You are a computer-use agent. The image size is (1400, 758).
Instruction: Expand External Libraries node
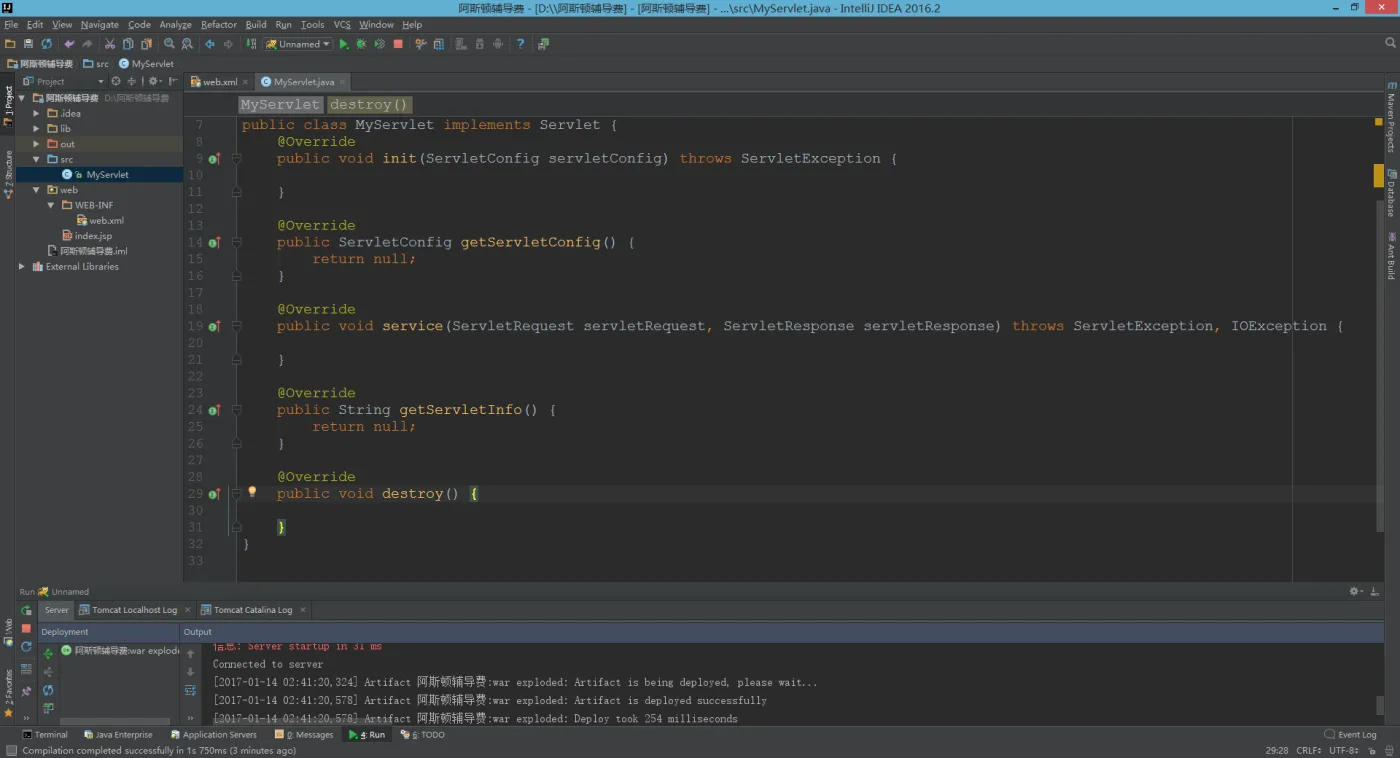click(22, 267)
